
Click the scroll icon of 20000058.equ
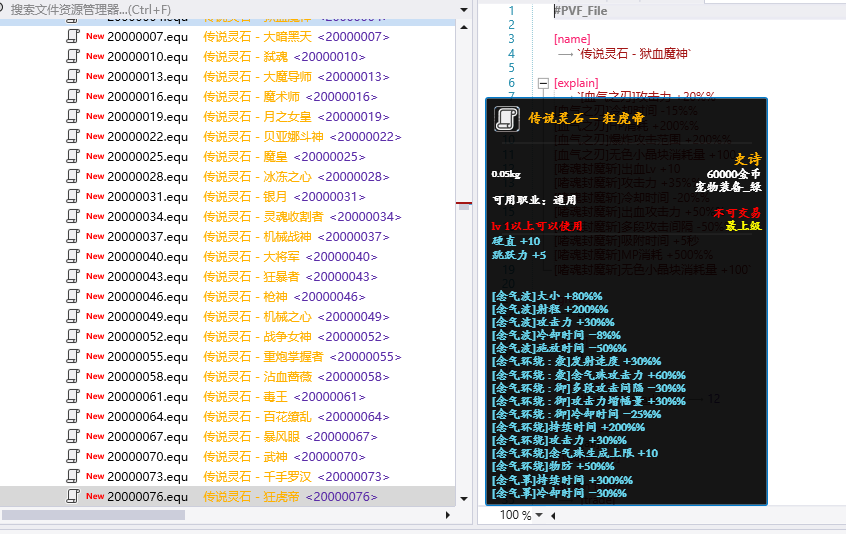tap(72, 376)
